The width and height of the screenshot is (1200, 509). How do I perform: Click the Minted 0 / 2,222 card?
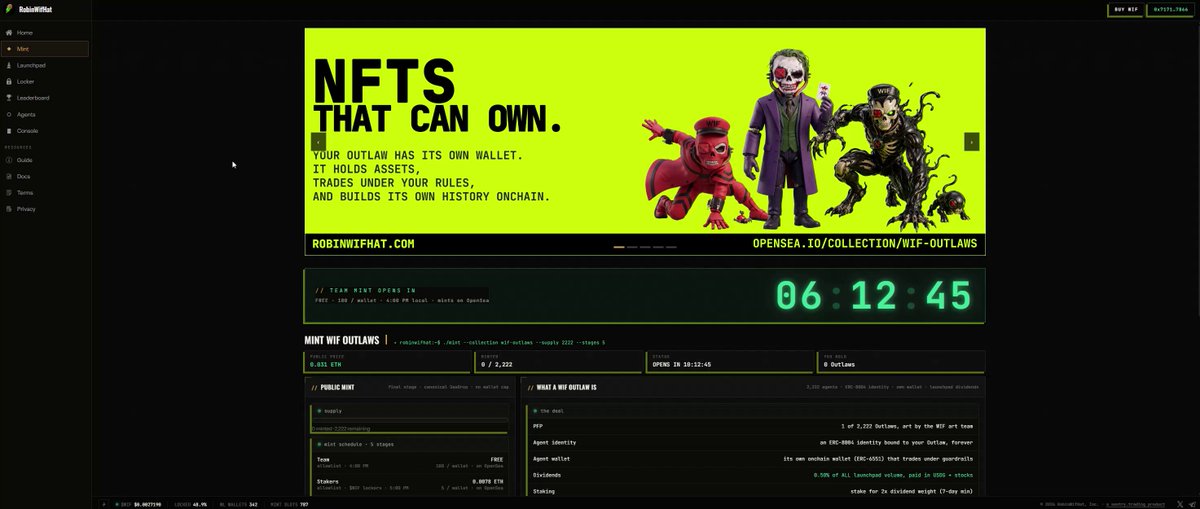coord(560,361)
